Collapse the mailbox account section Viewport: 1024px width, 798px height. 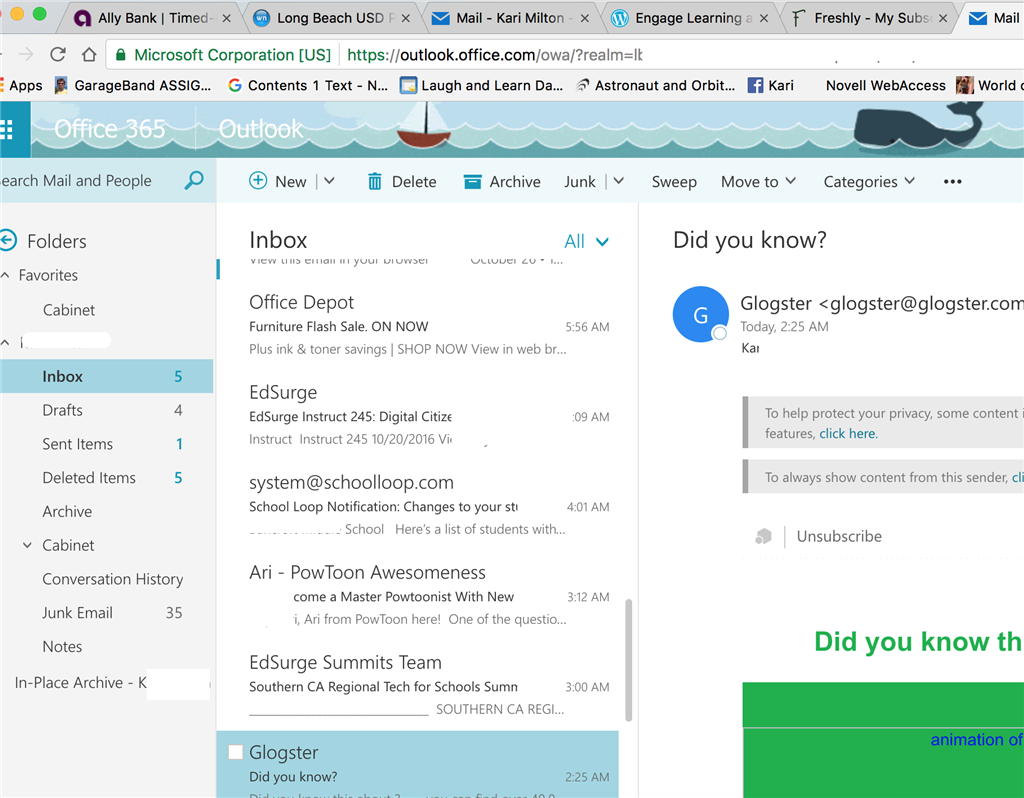(x=5, y=342)
